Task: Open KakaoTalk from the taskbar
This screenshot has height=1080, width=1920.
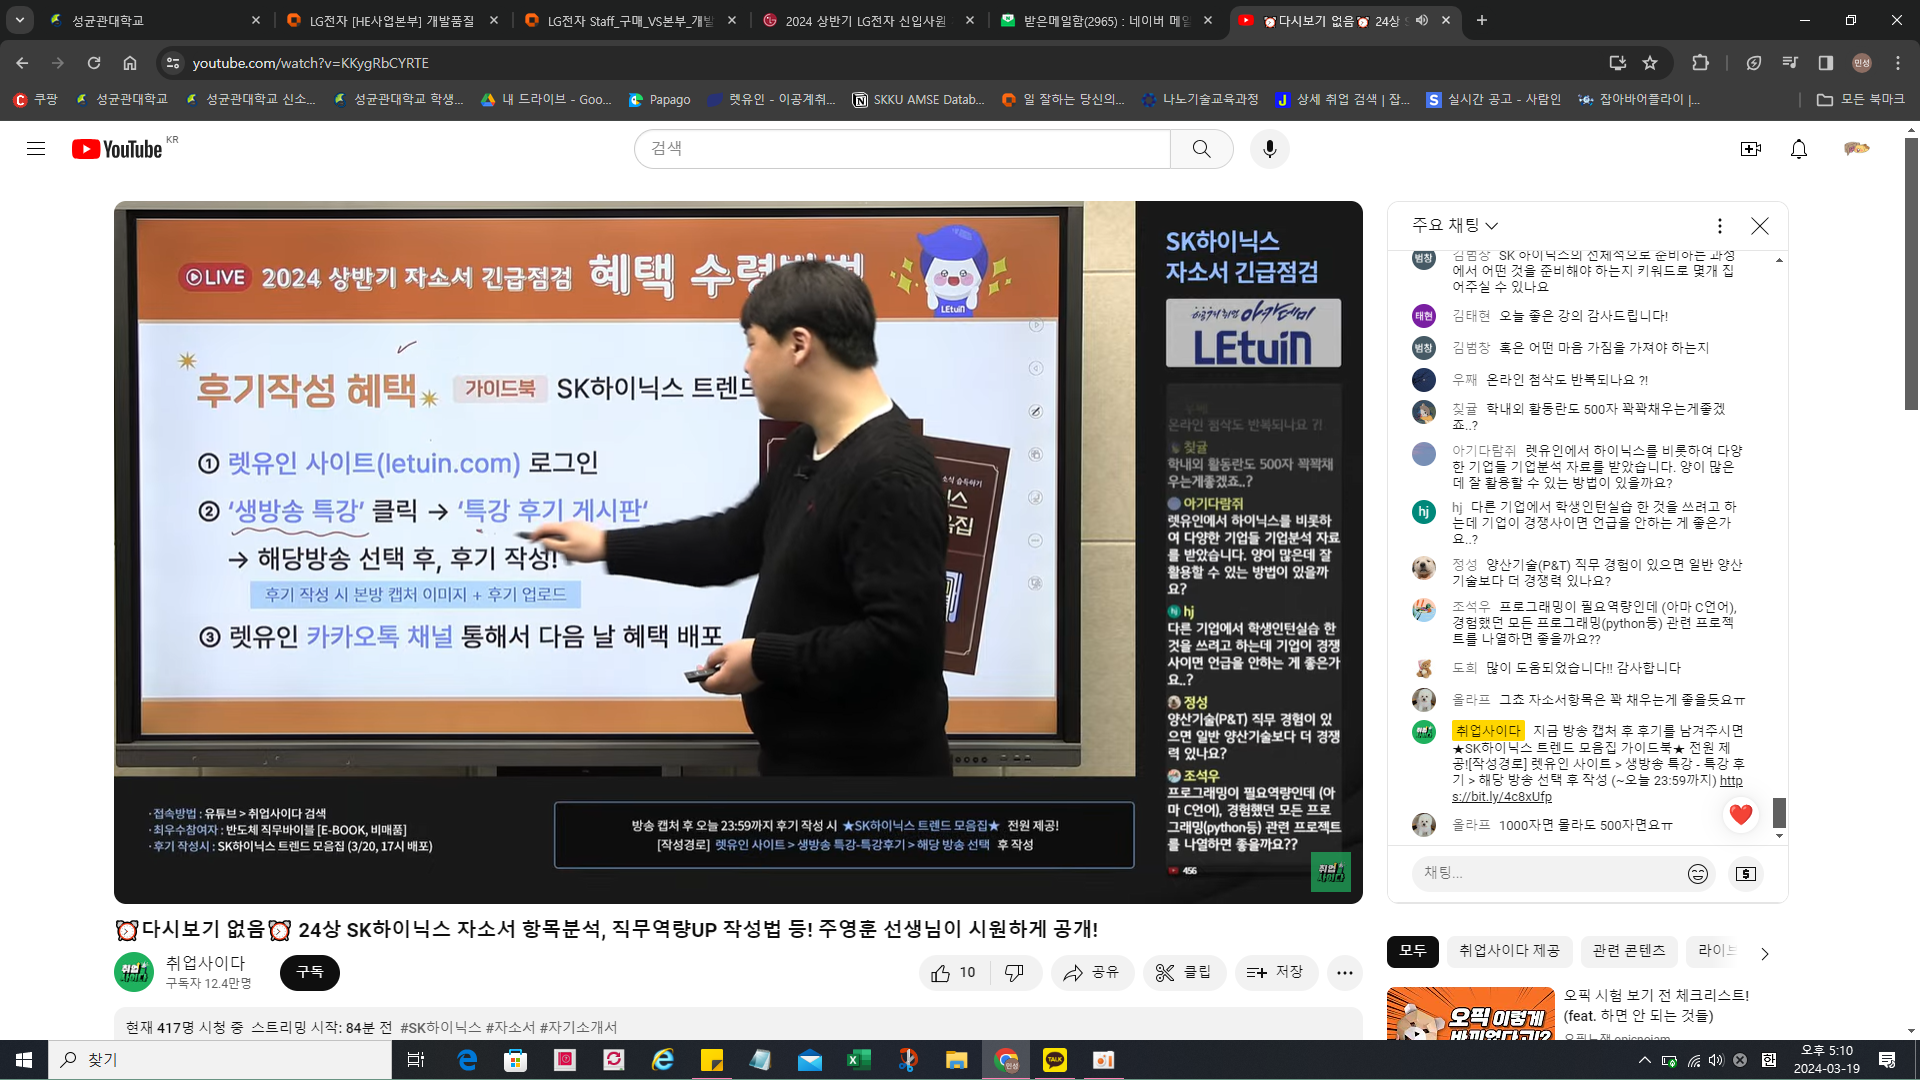Action: pyautogui.click(x=1054, y=1060)
